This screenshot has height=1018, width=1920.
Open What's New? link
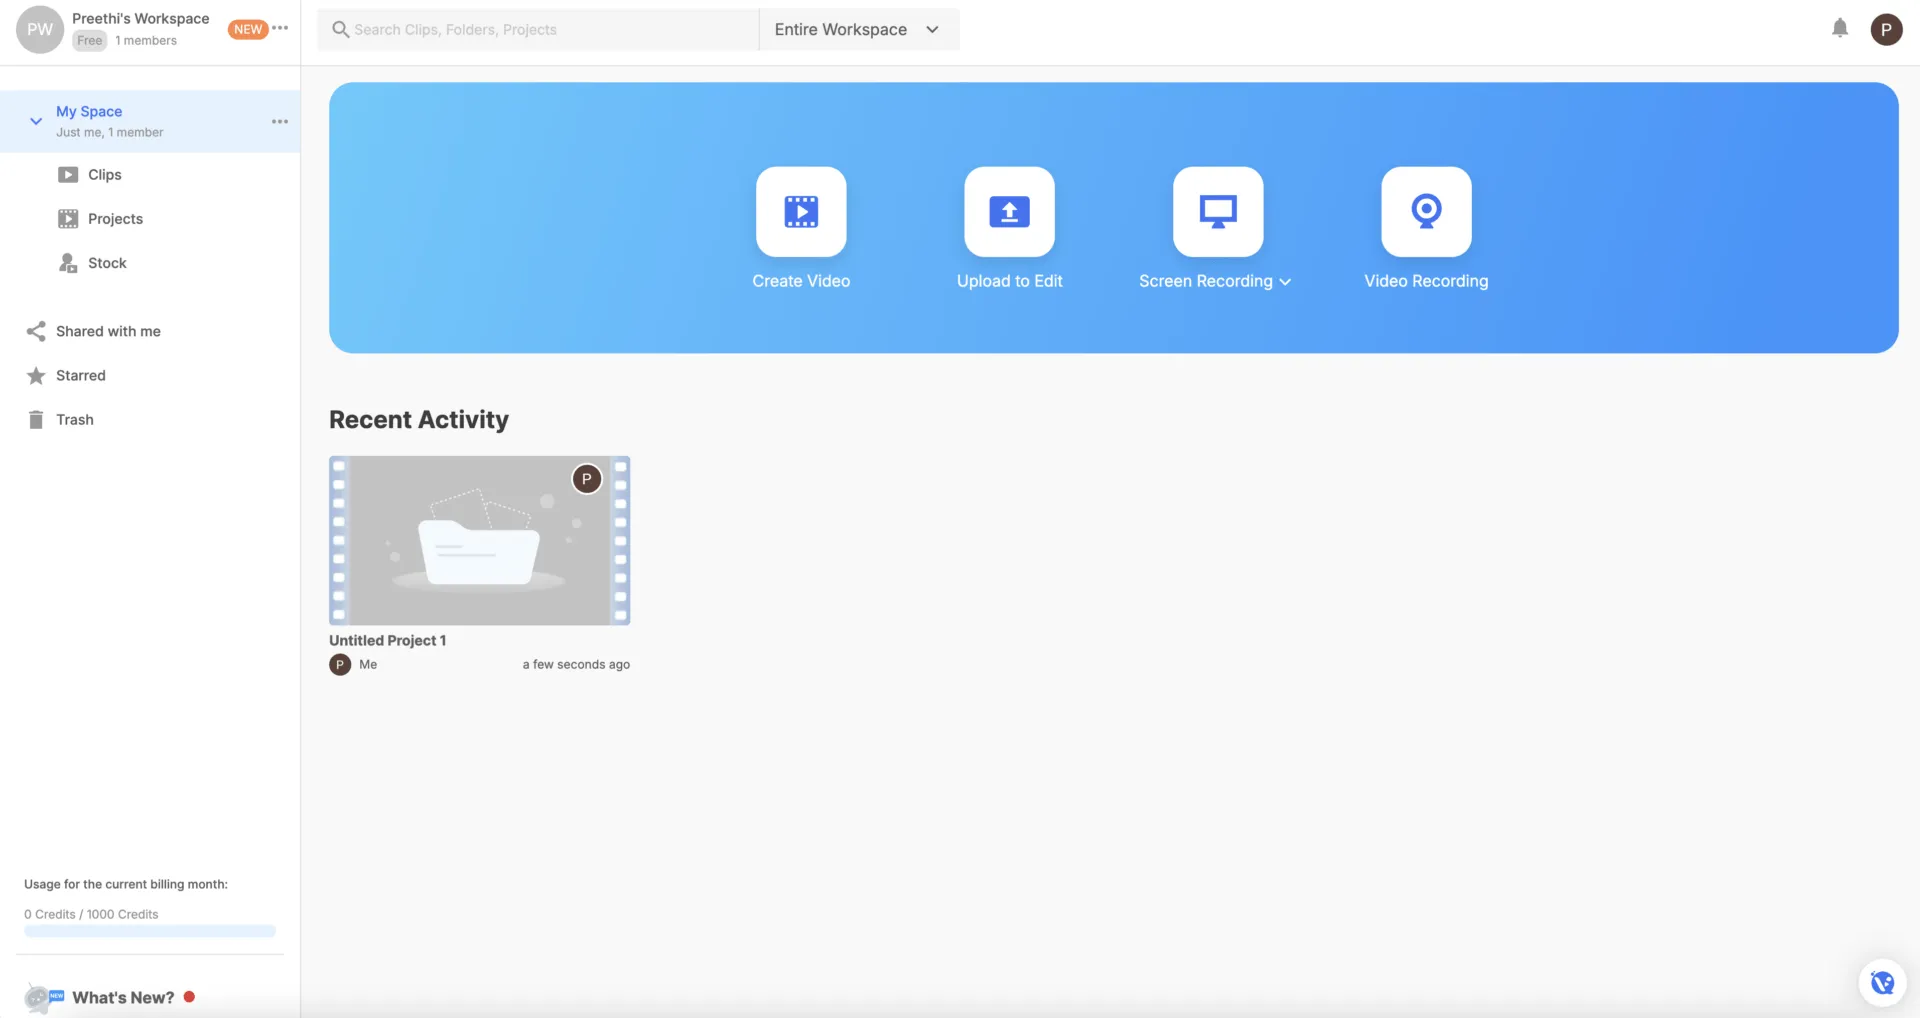pyautogui.click(x=123, y=997)
